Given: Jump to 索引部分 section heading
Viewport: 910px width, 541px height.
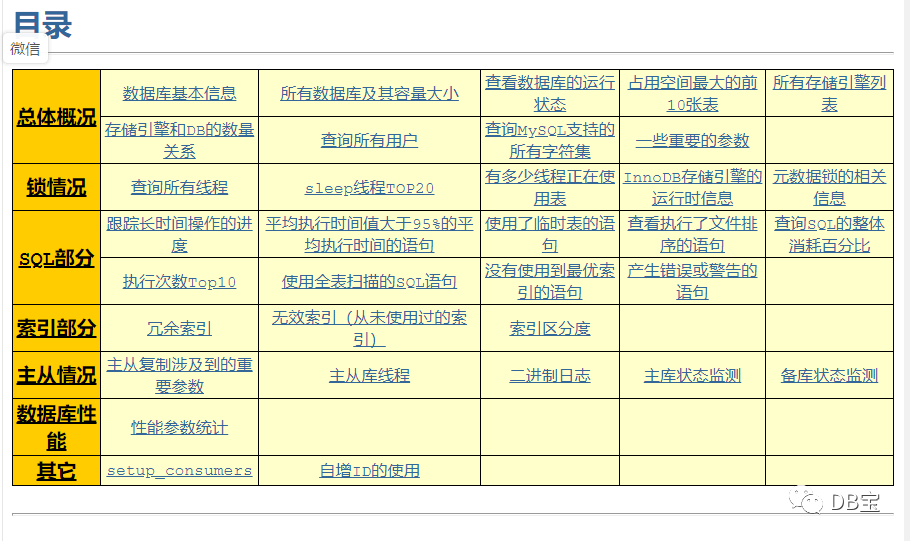Looking at the screenshot, I should (56, 329).
